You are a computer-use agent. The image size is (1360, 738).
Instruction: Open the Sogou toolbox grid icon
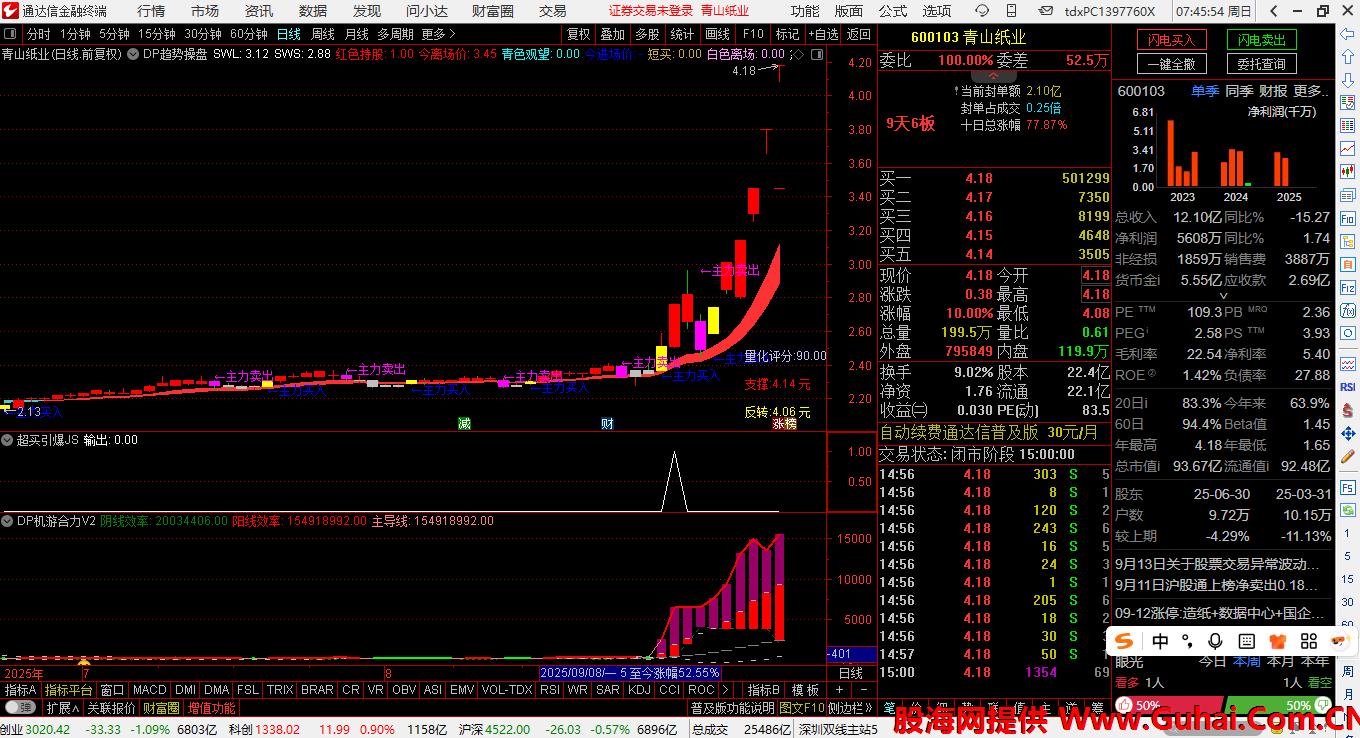pyautogui.click(x=1308, y=641)
